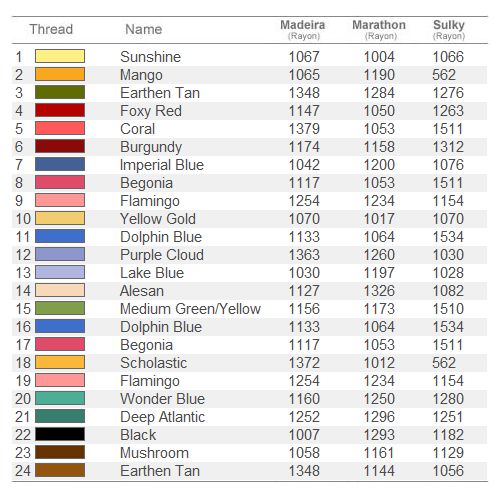The width and height of the screenshot is (500, 492).
Task: Click the Foxy Red color swatch
Action: [60, 110]
